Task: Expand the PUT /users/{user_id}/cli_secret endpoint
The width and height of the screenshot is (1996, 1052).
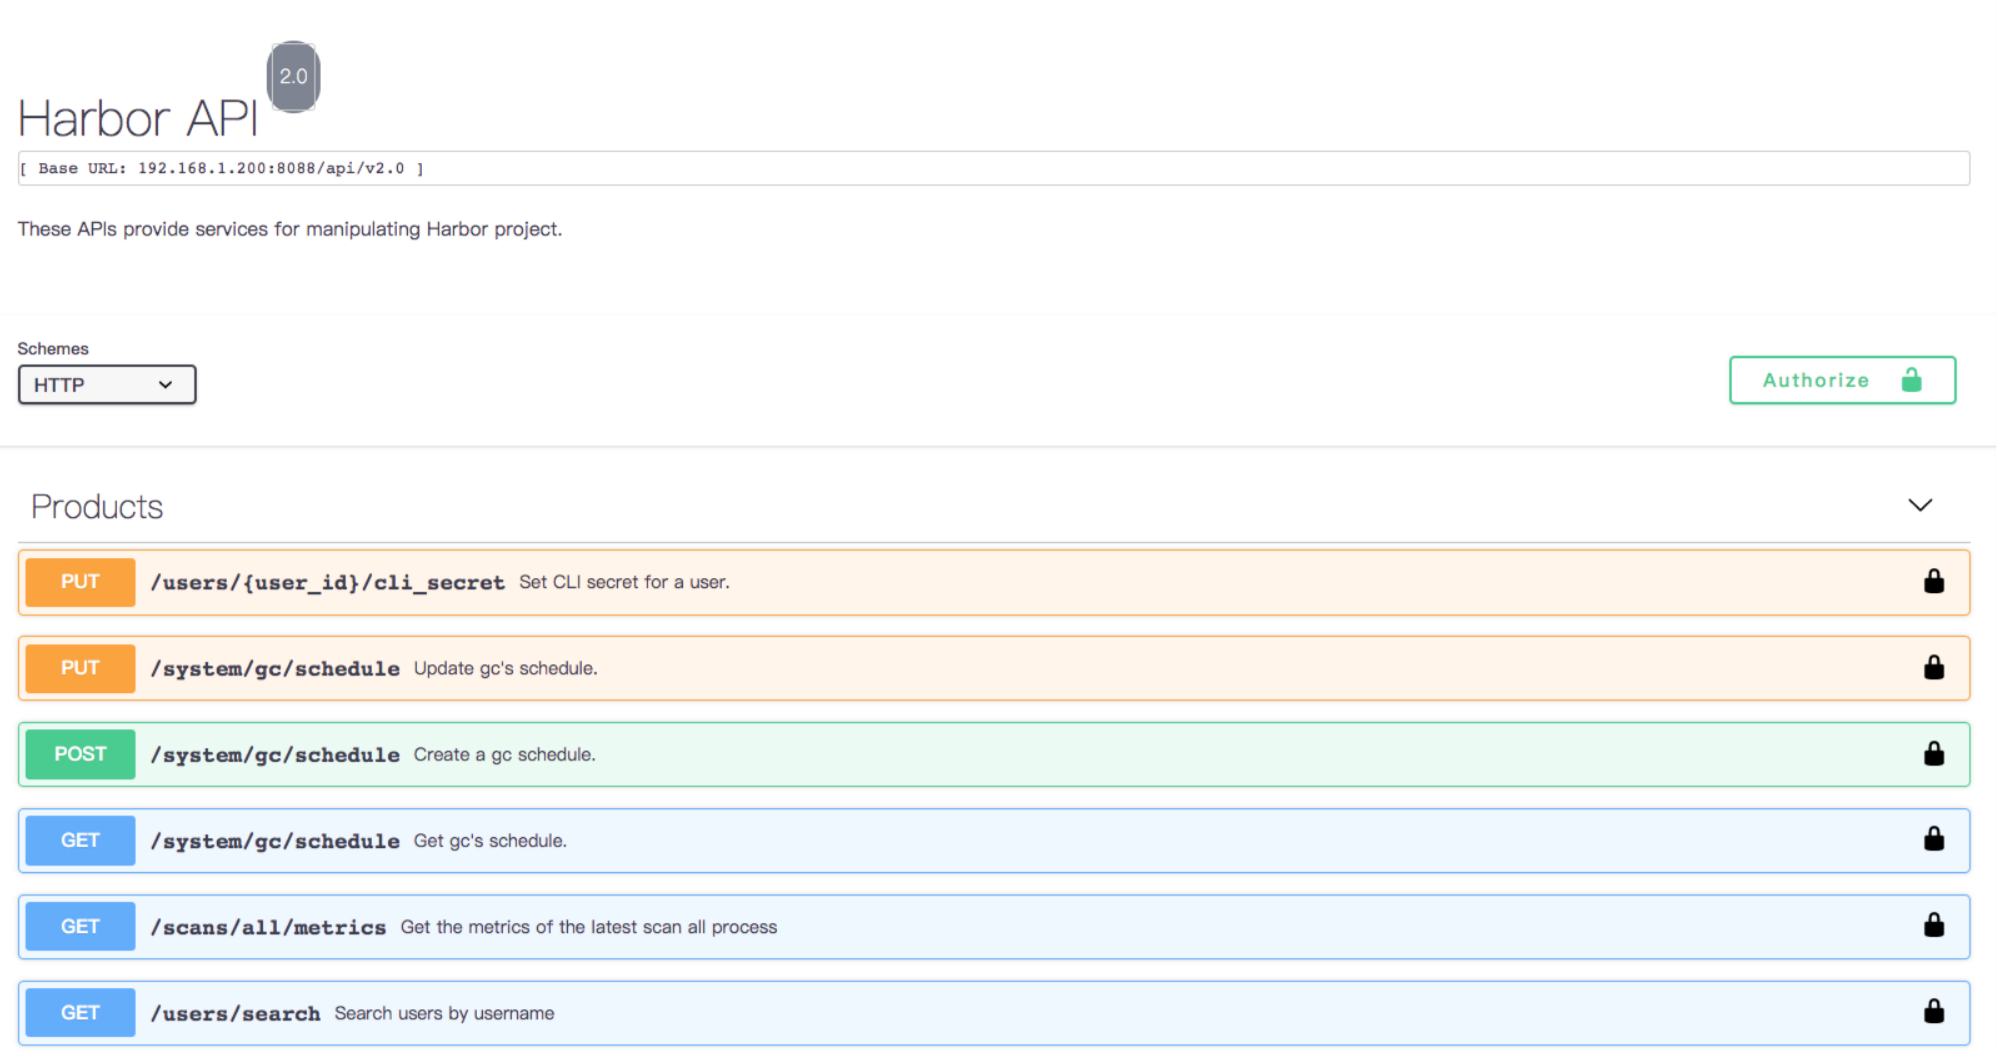Action: point(327,583)
